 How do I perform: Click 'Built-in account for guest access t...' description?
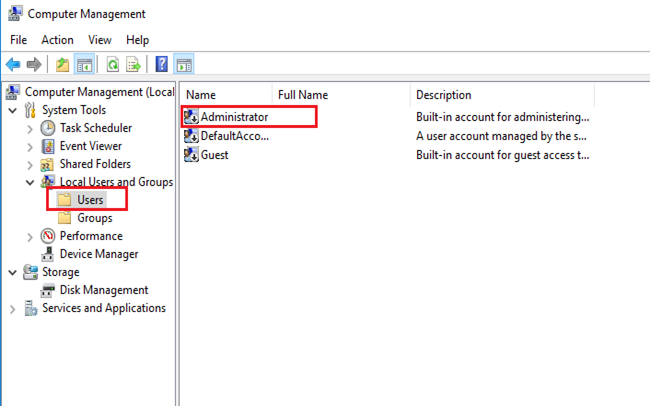(x=502, y=155)
